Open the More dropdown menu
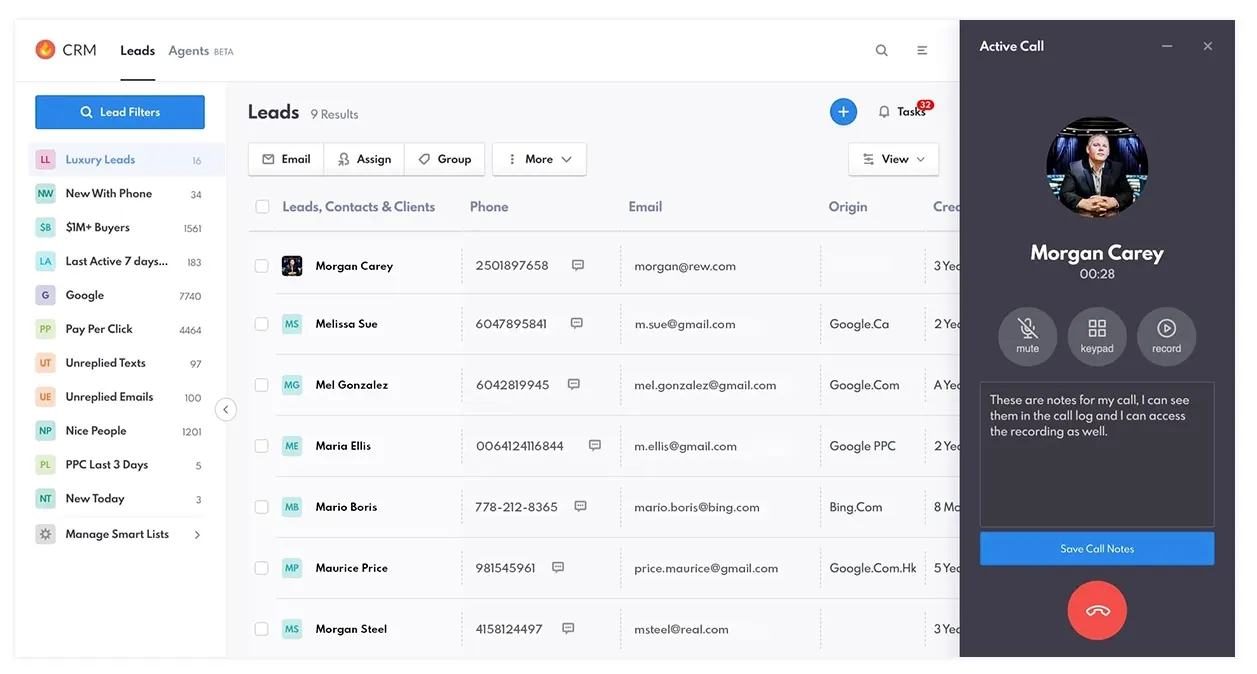Viewport: 1257px width, 674px height. (x=539, y=159)
